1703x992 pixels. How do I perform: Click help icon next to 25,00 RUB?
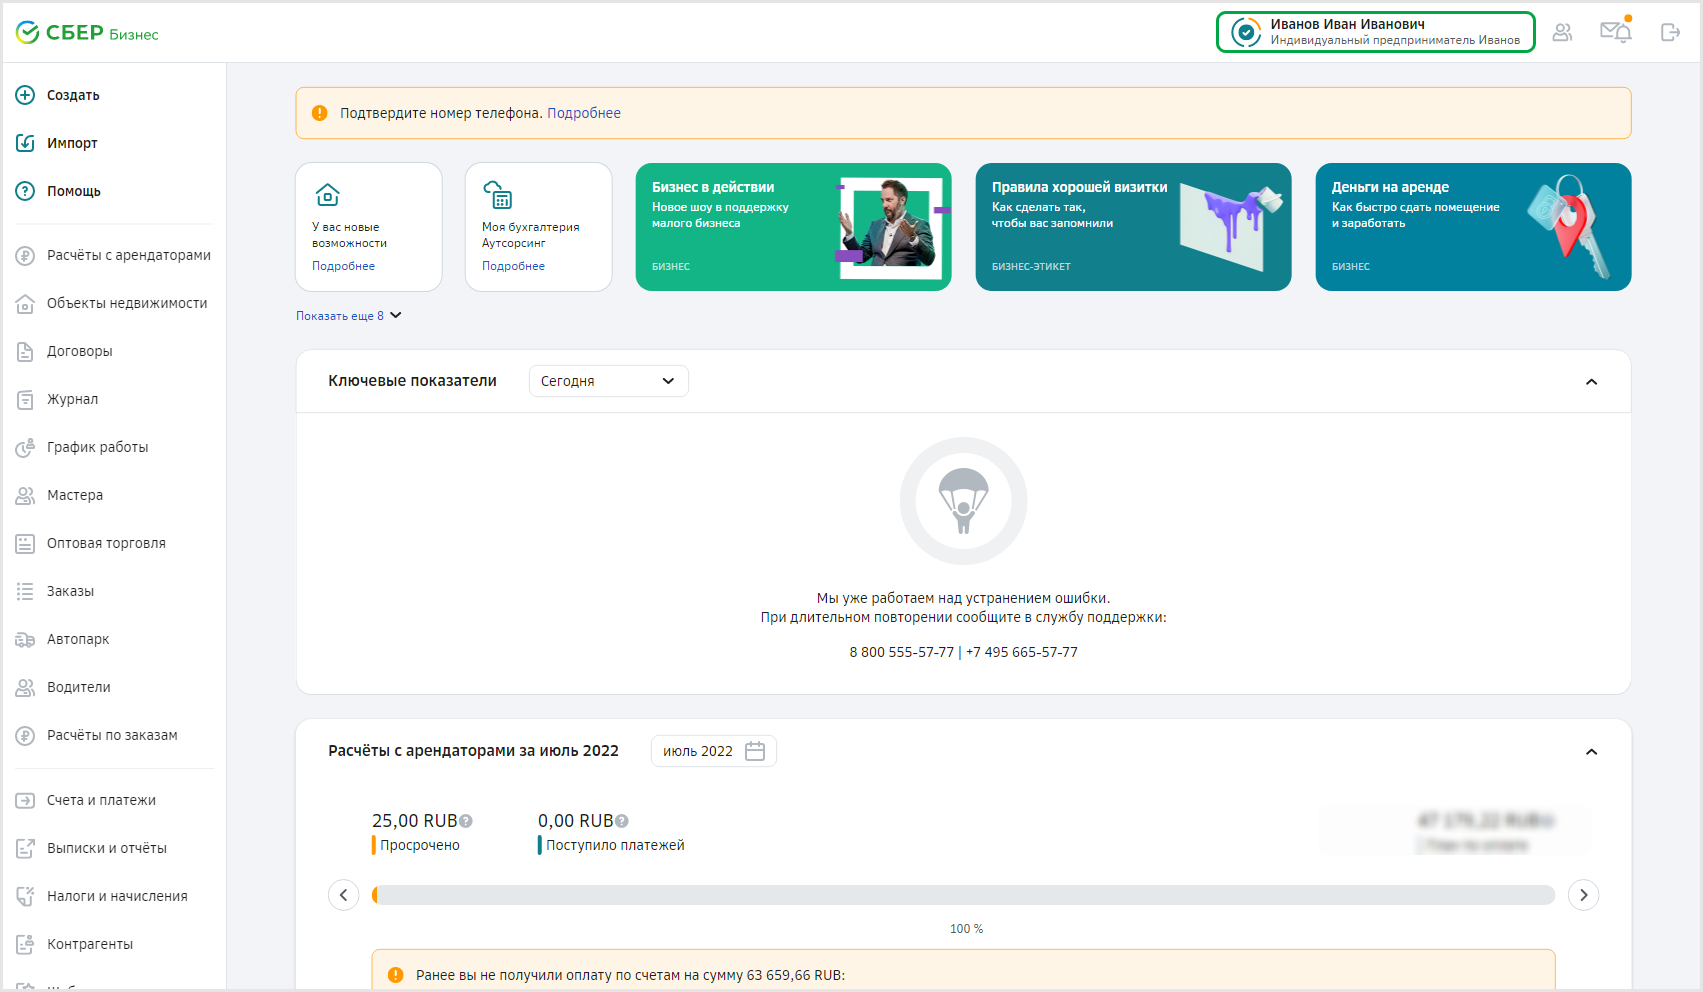click(466, 821)
